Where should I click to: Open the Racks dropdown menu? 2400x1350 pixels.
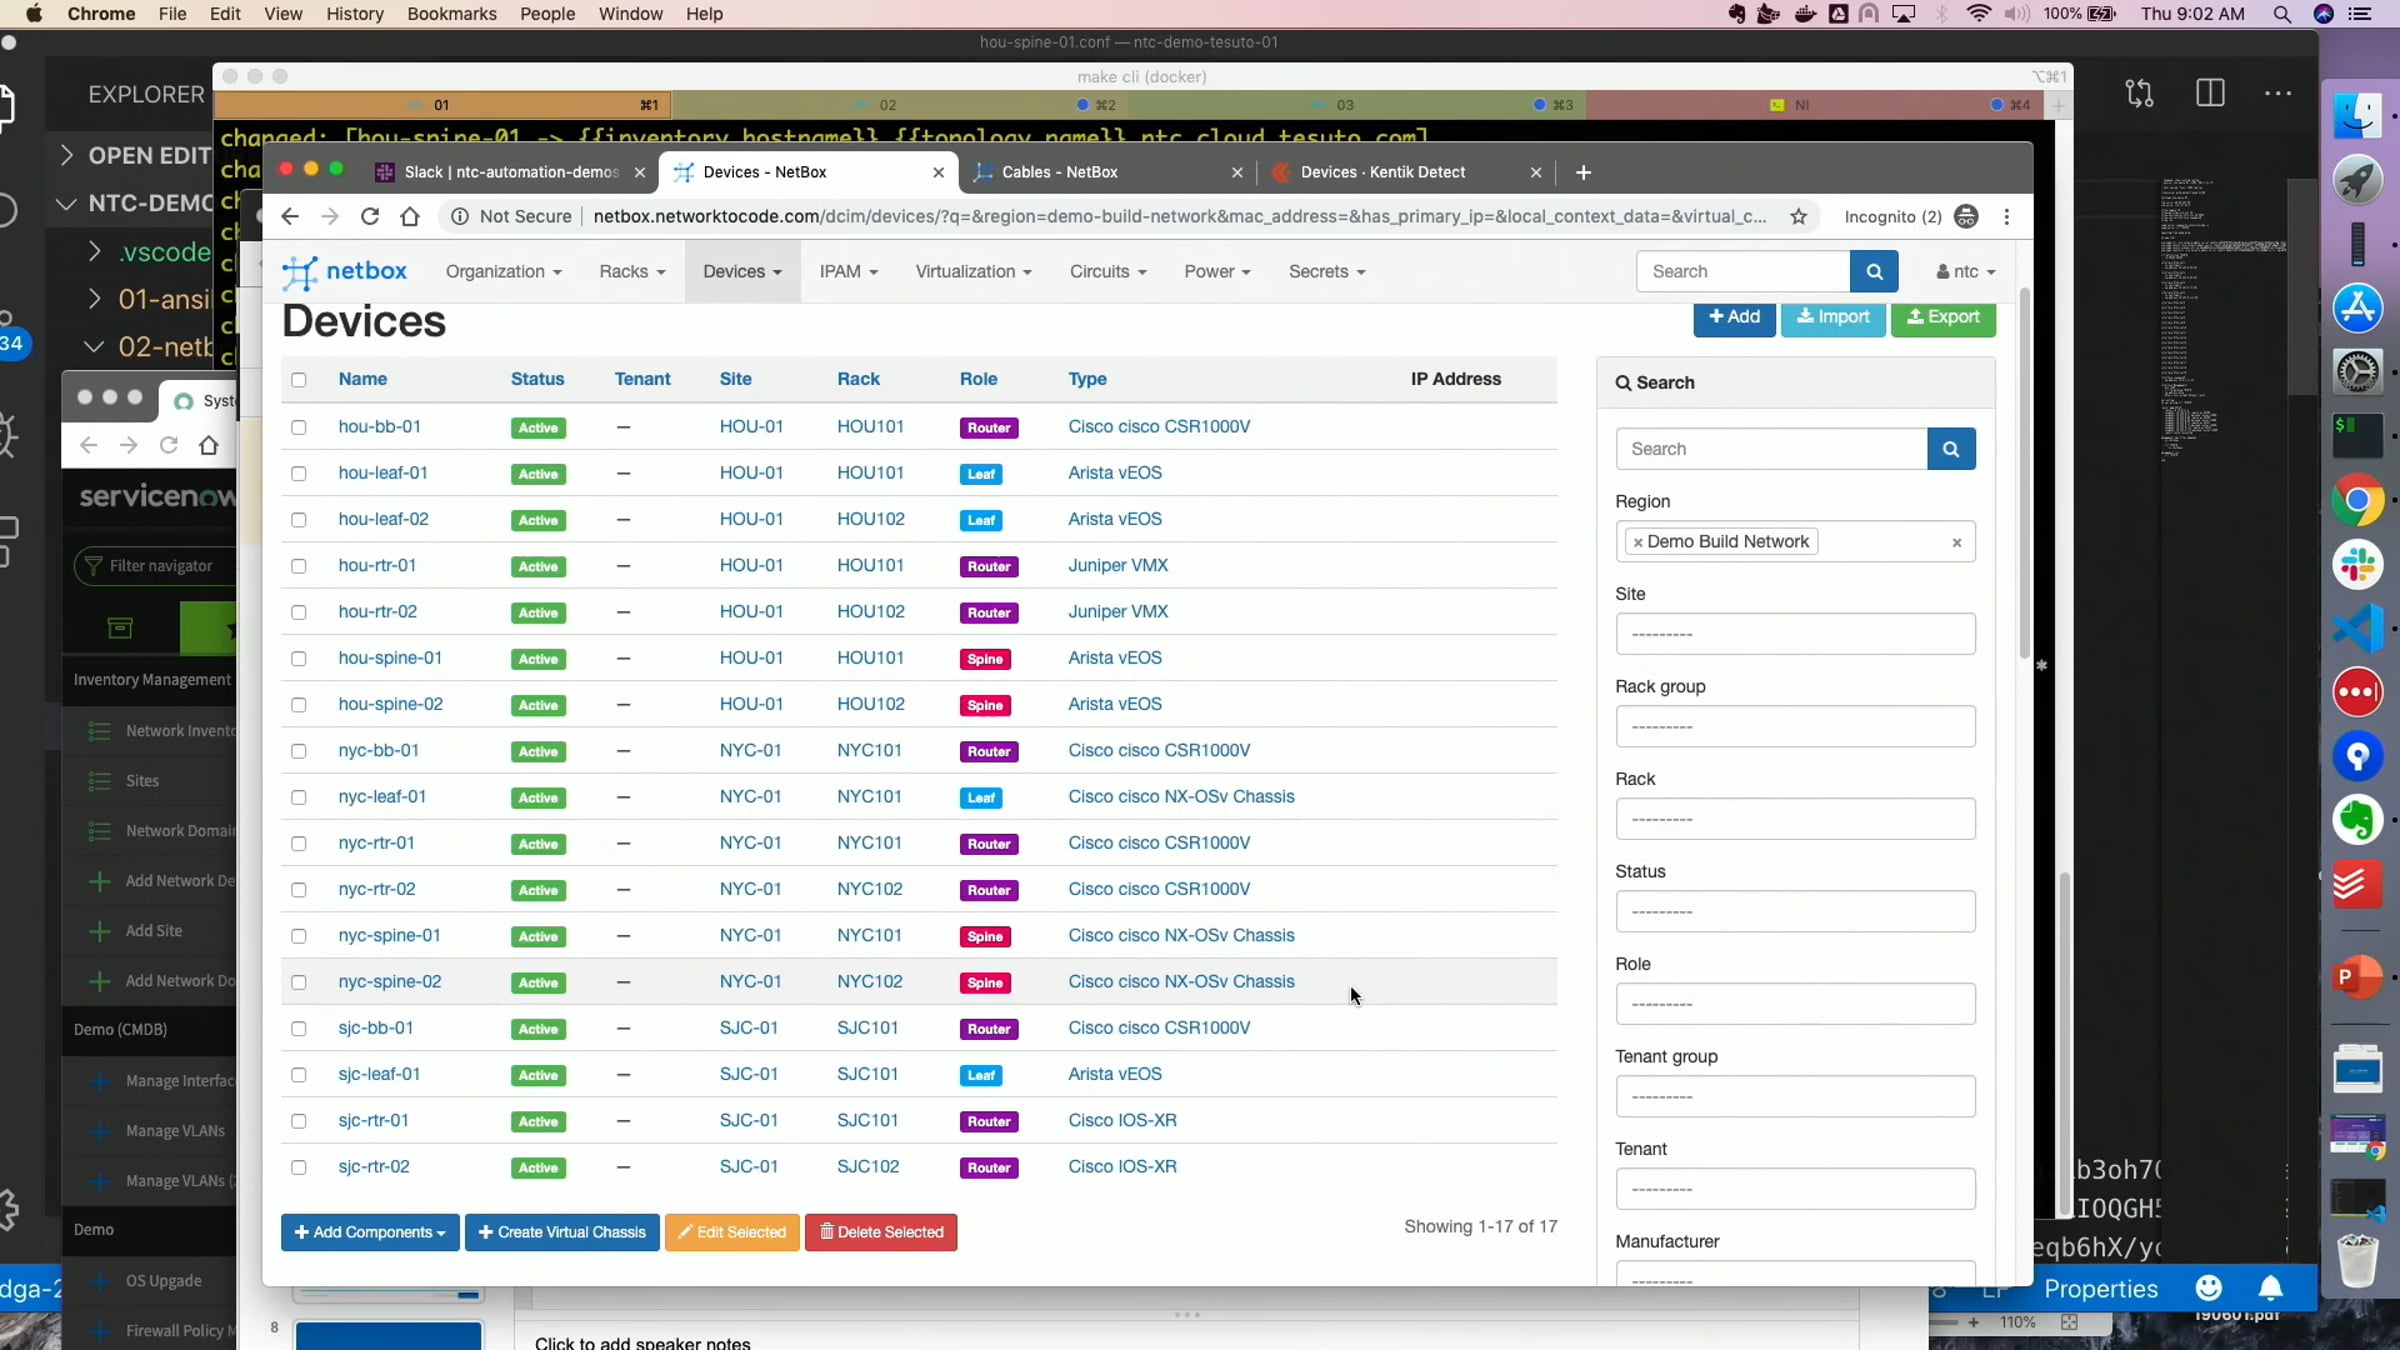tap(632, 272)
